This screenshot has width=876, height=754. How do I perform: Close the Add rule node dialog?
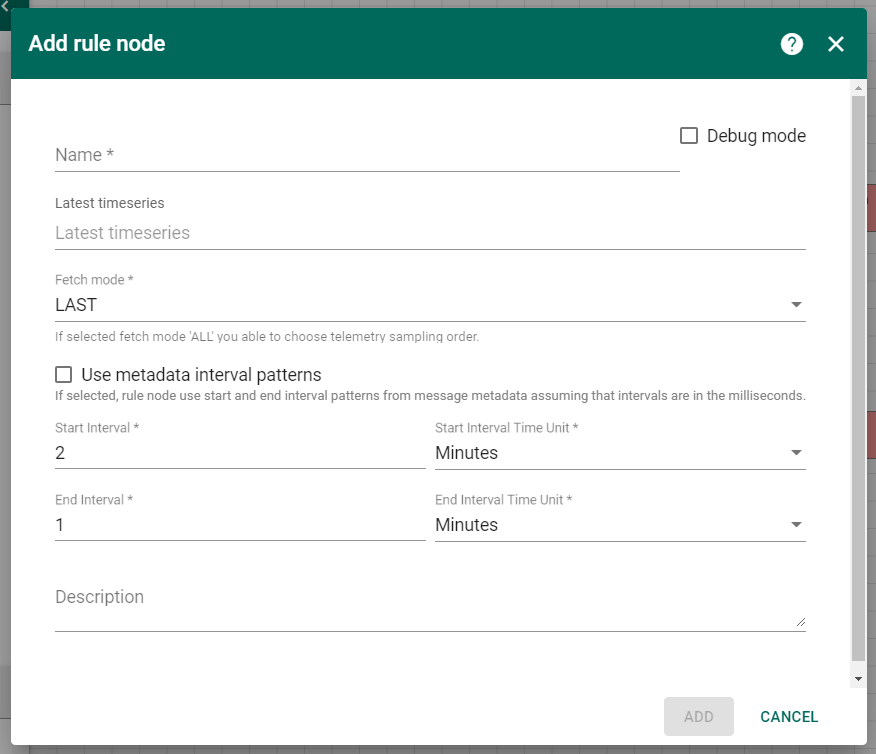click(836, 44)
